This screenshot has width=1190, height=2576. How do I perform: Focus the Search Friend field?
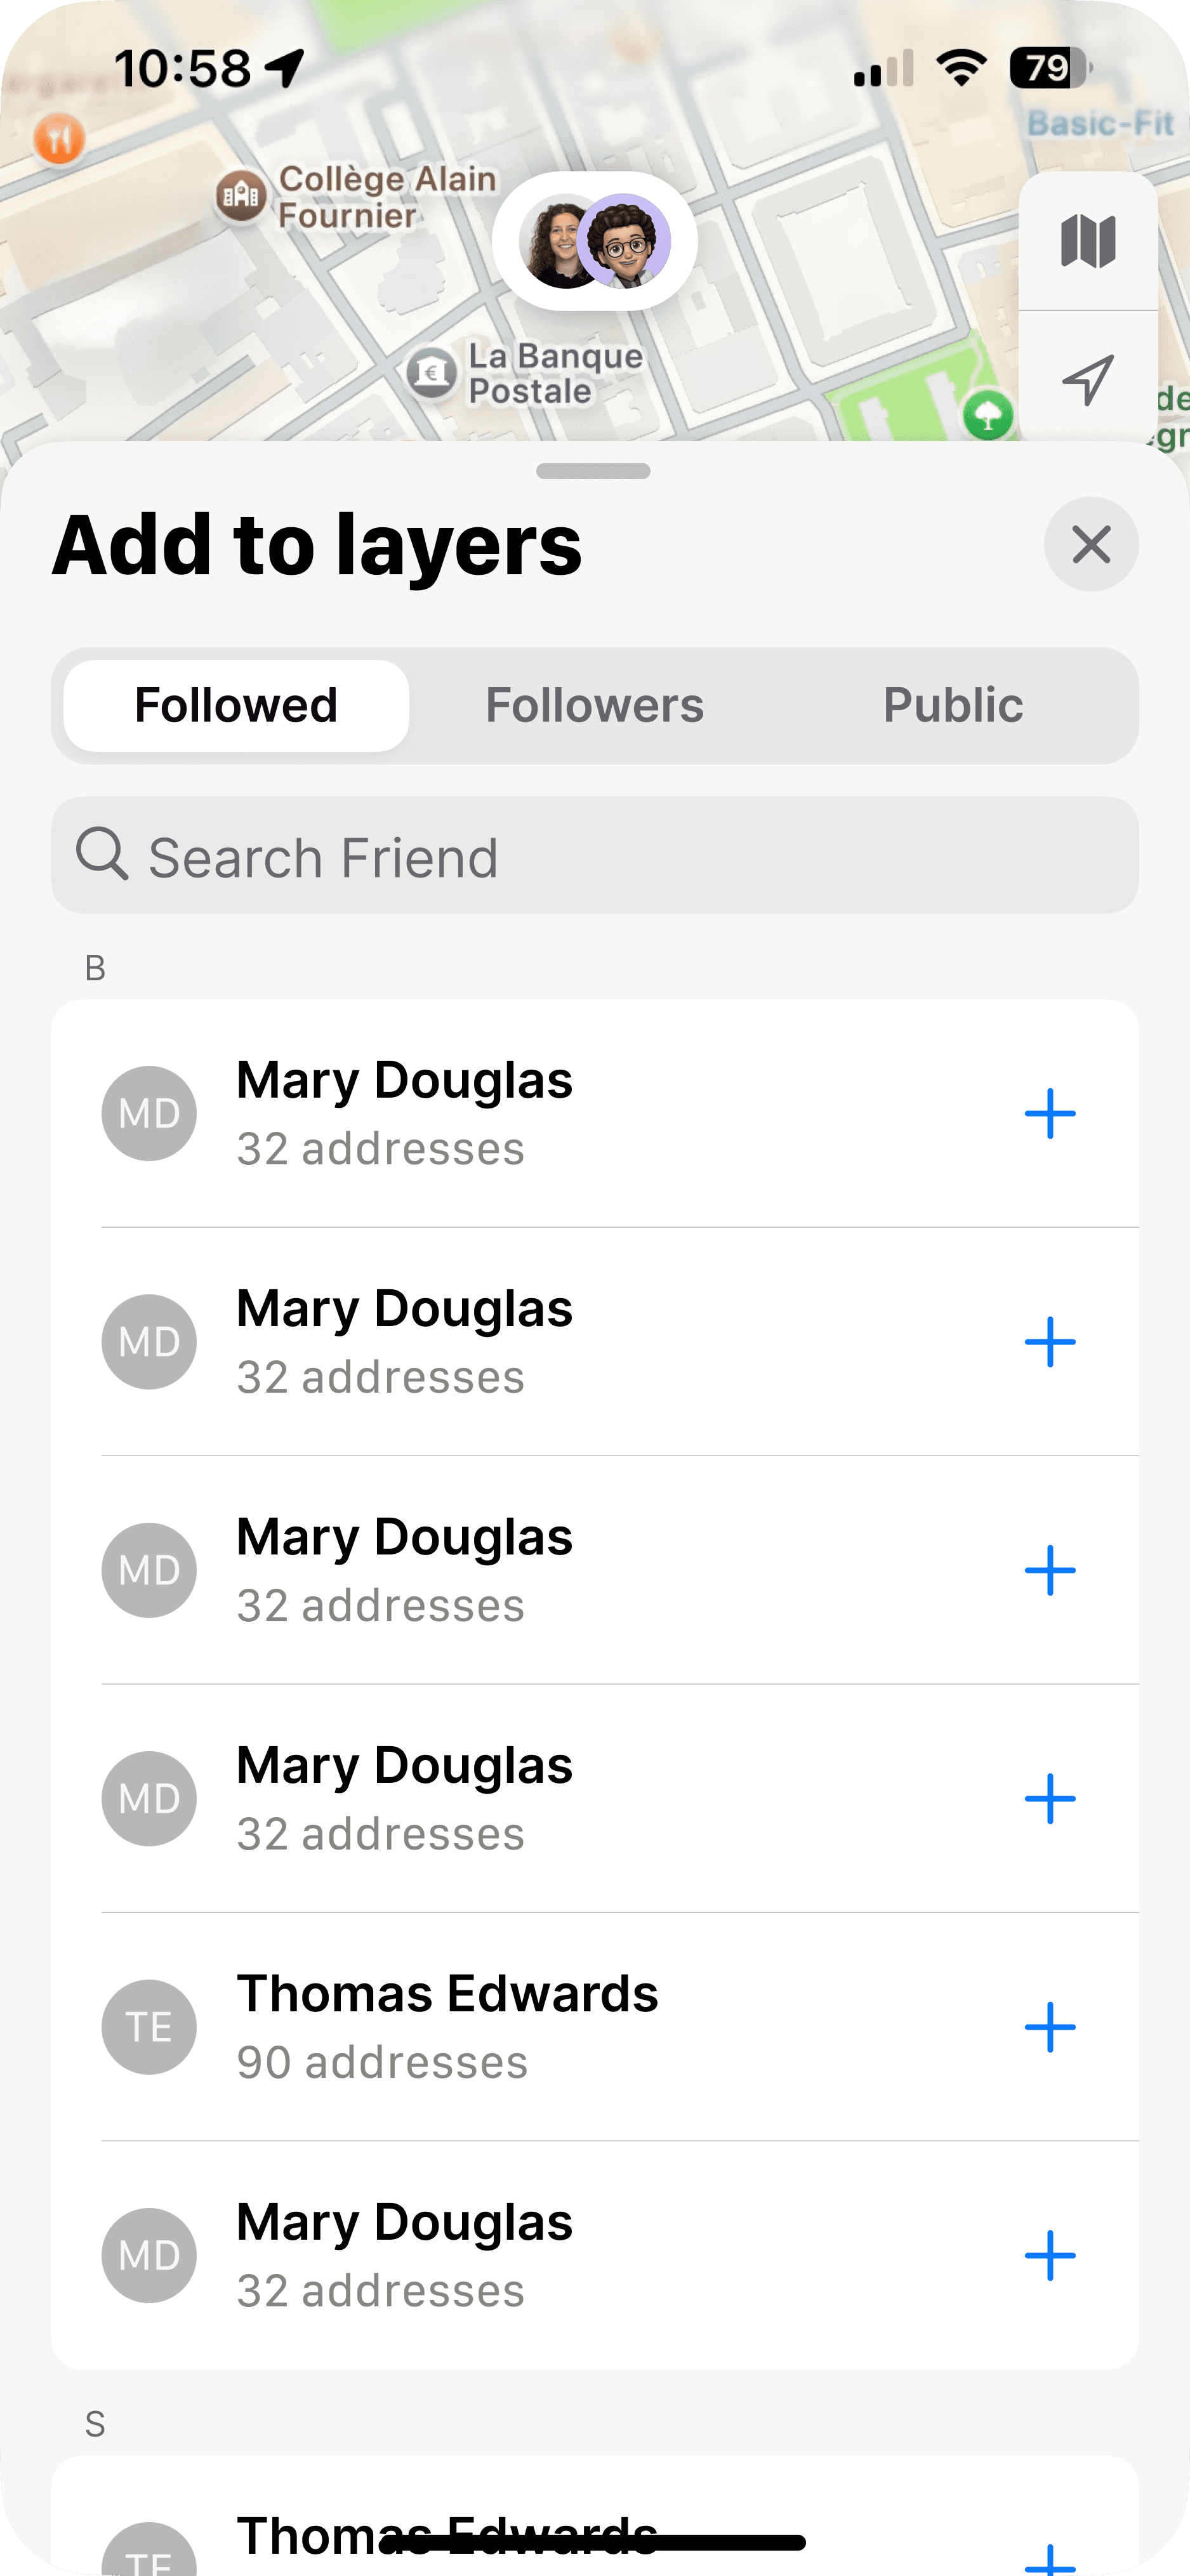(x=620, y=856)
